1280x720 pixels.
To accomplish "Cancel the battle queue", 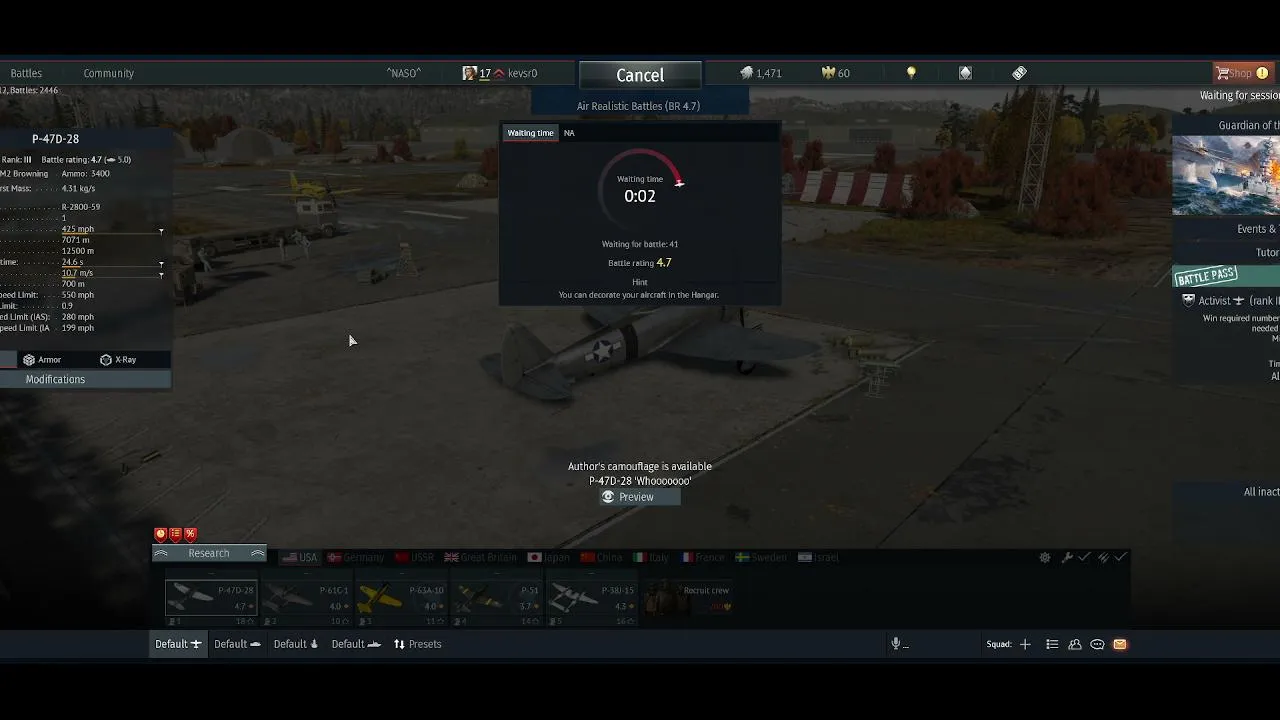I will click(640, 75).
